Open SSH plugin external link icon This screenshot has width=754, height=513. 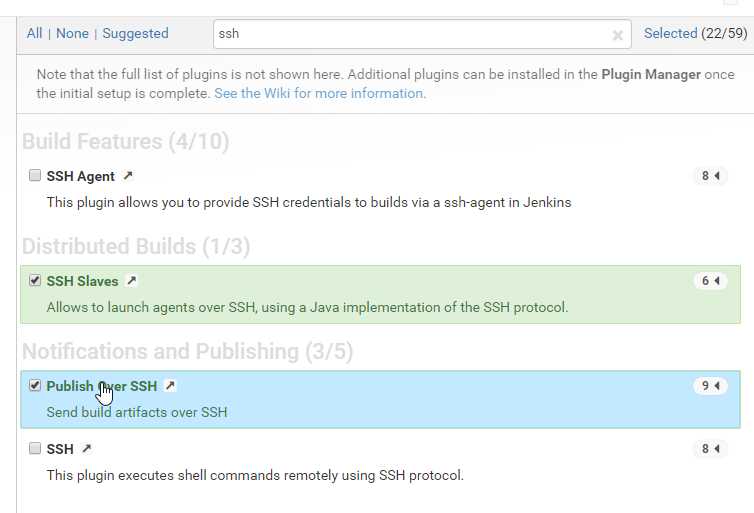pos(87,449)
